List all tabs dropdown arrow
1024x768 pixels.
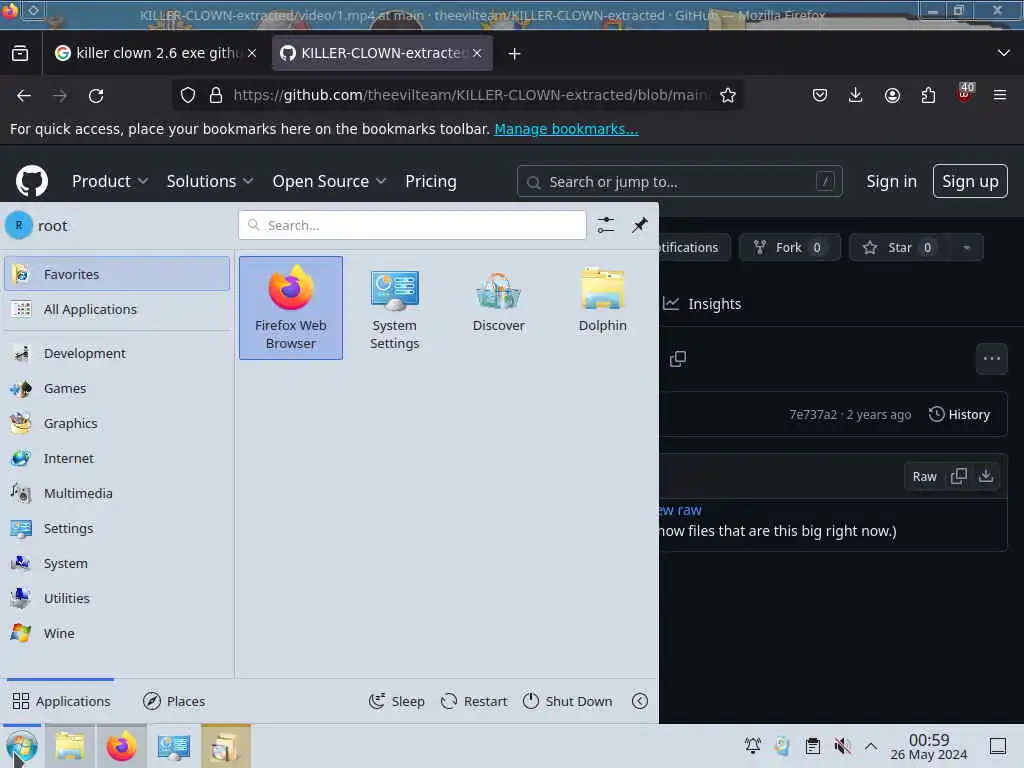pos(1003,53)
